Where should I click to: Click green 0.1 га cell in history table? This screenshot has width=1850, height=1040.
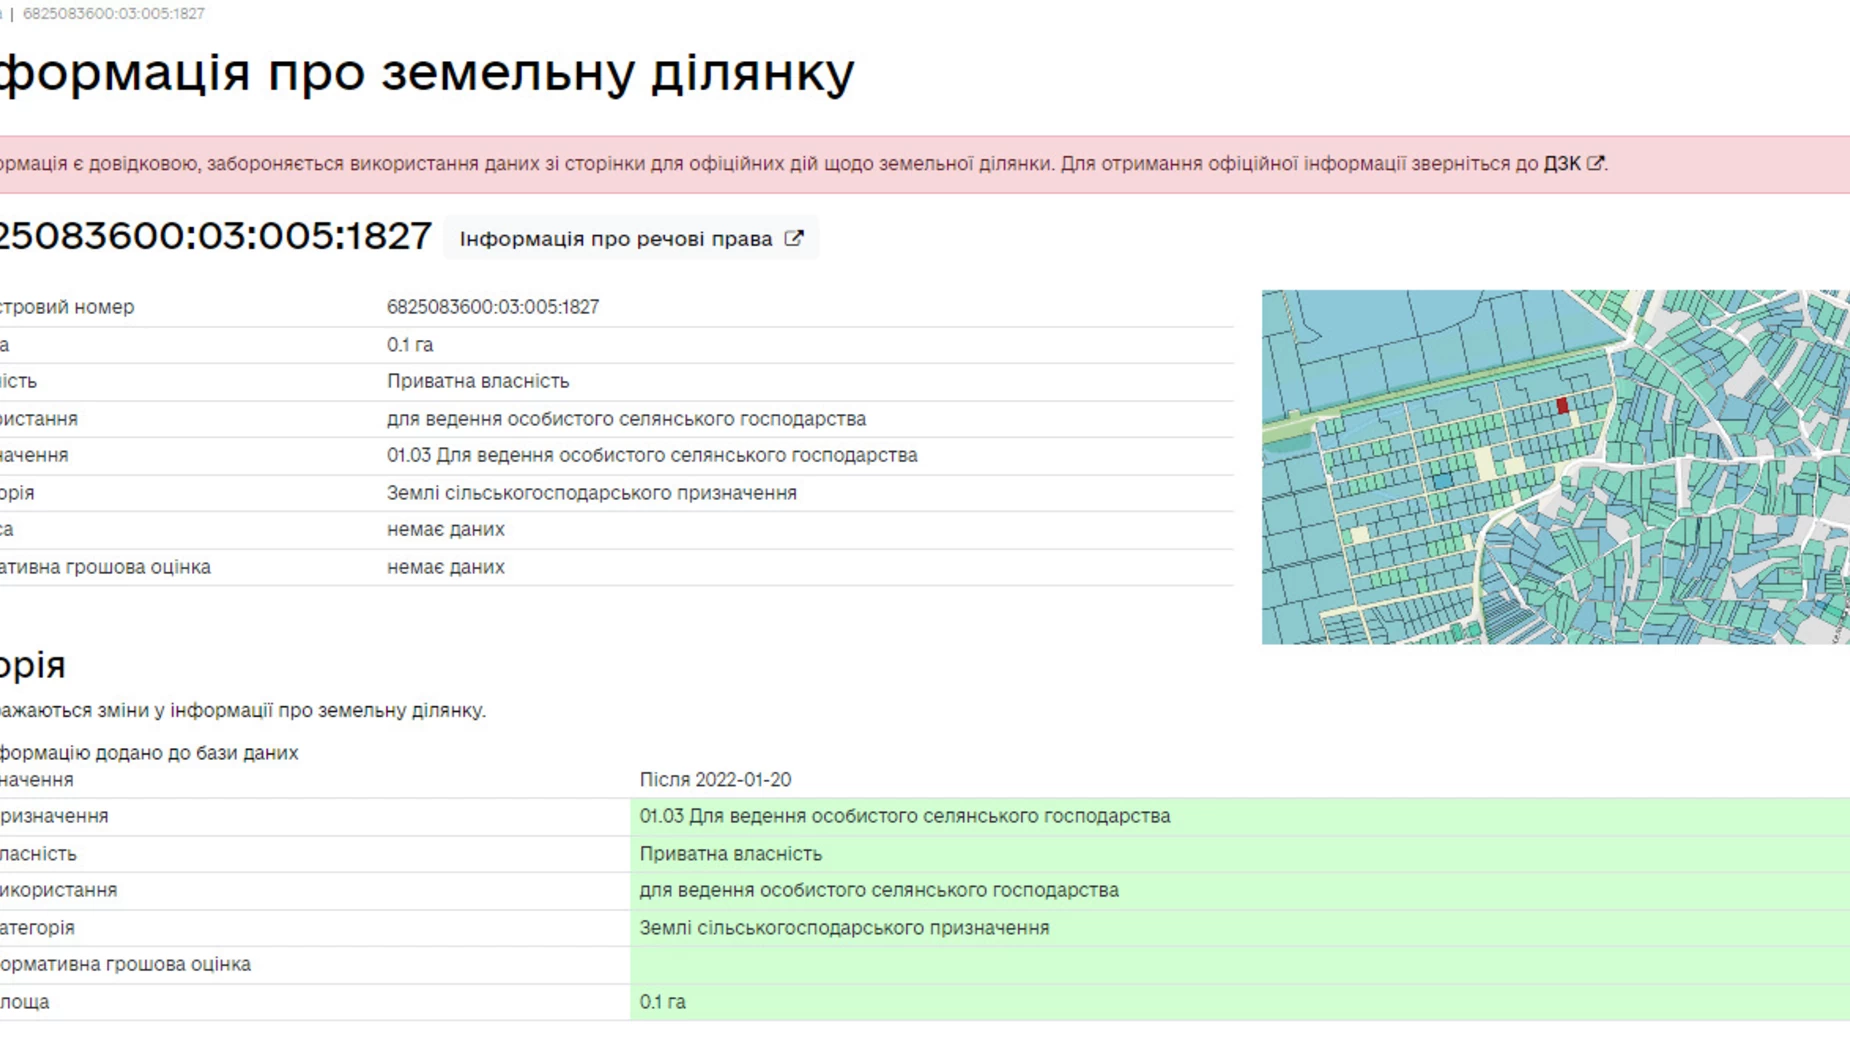tap(663, 1002)
